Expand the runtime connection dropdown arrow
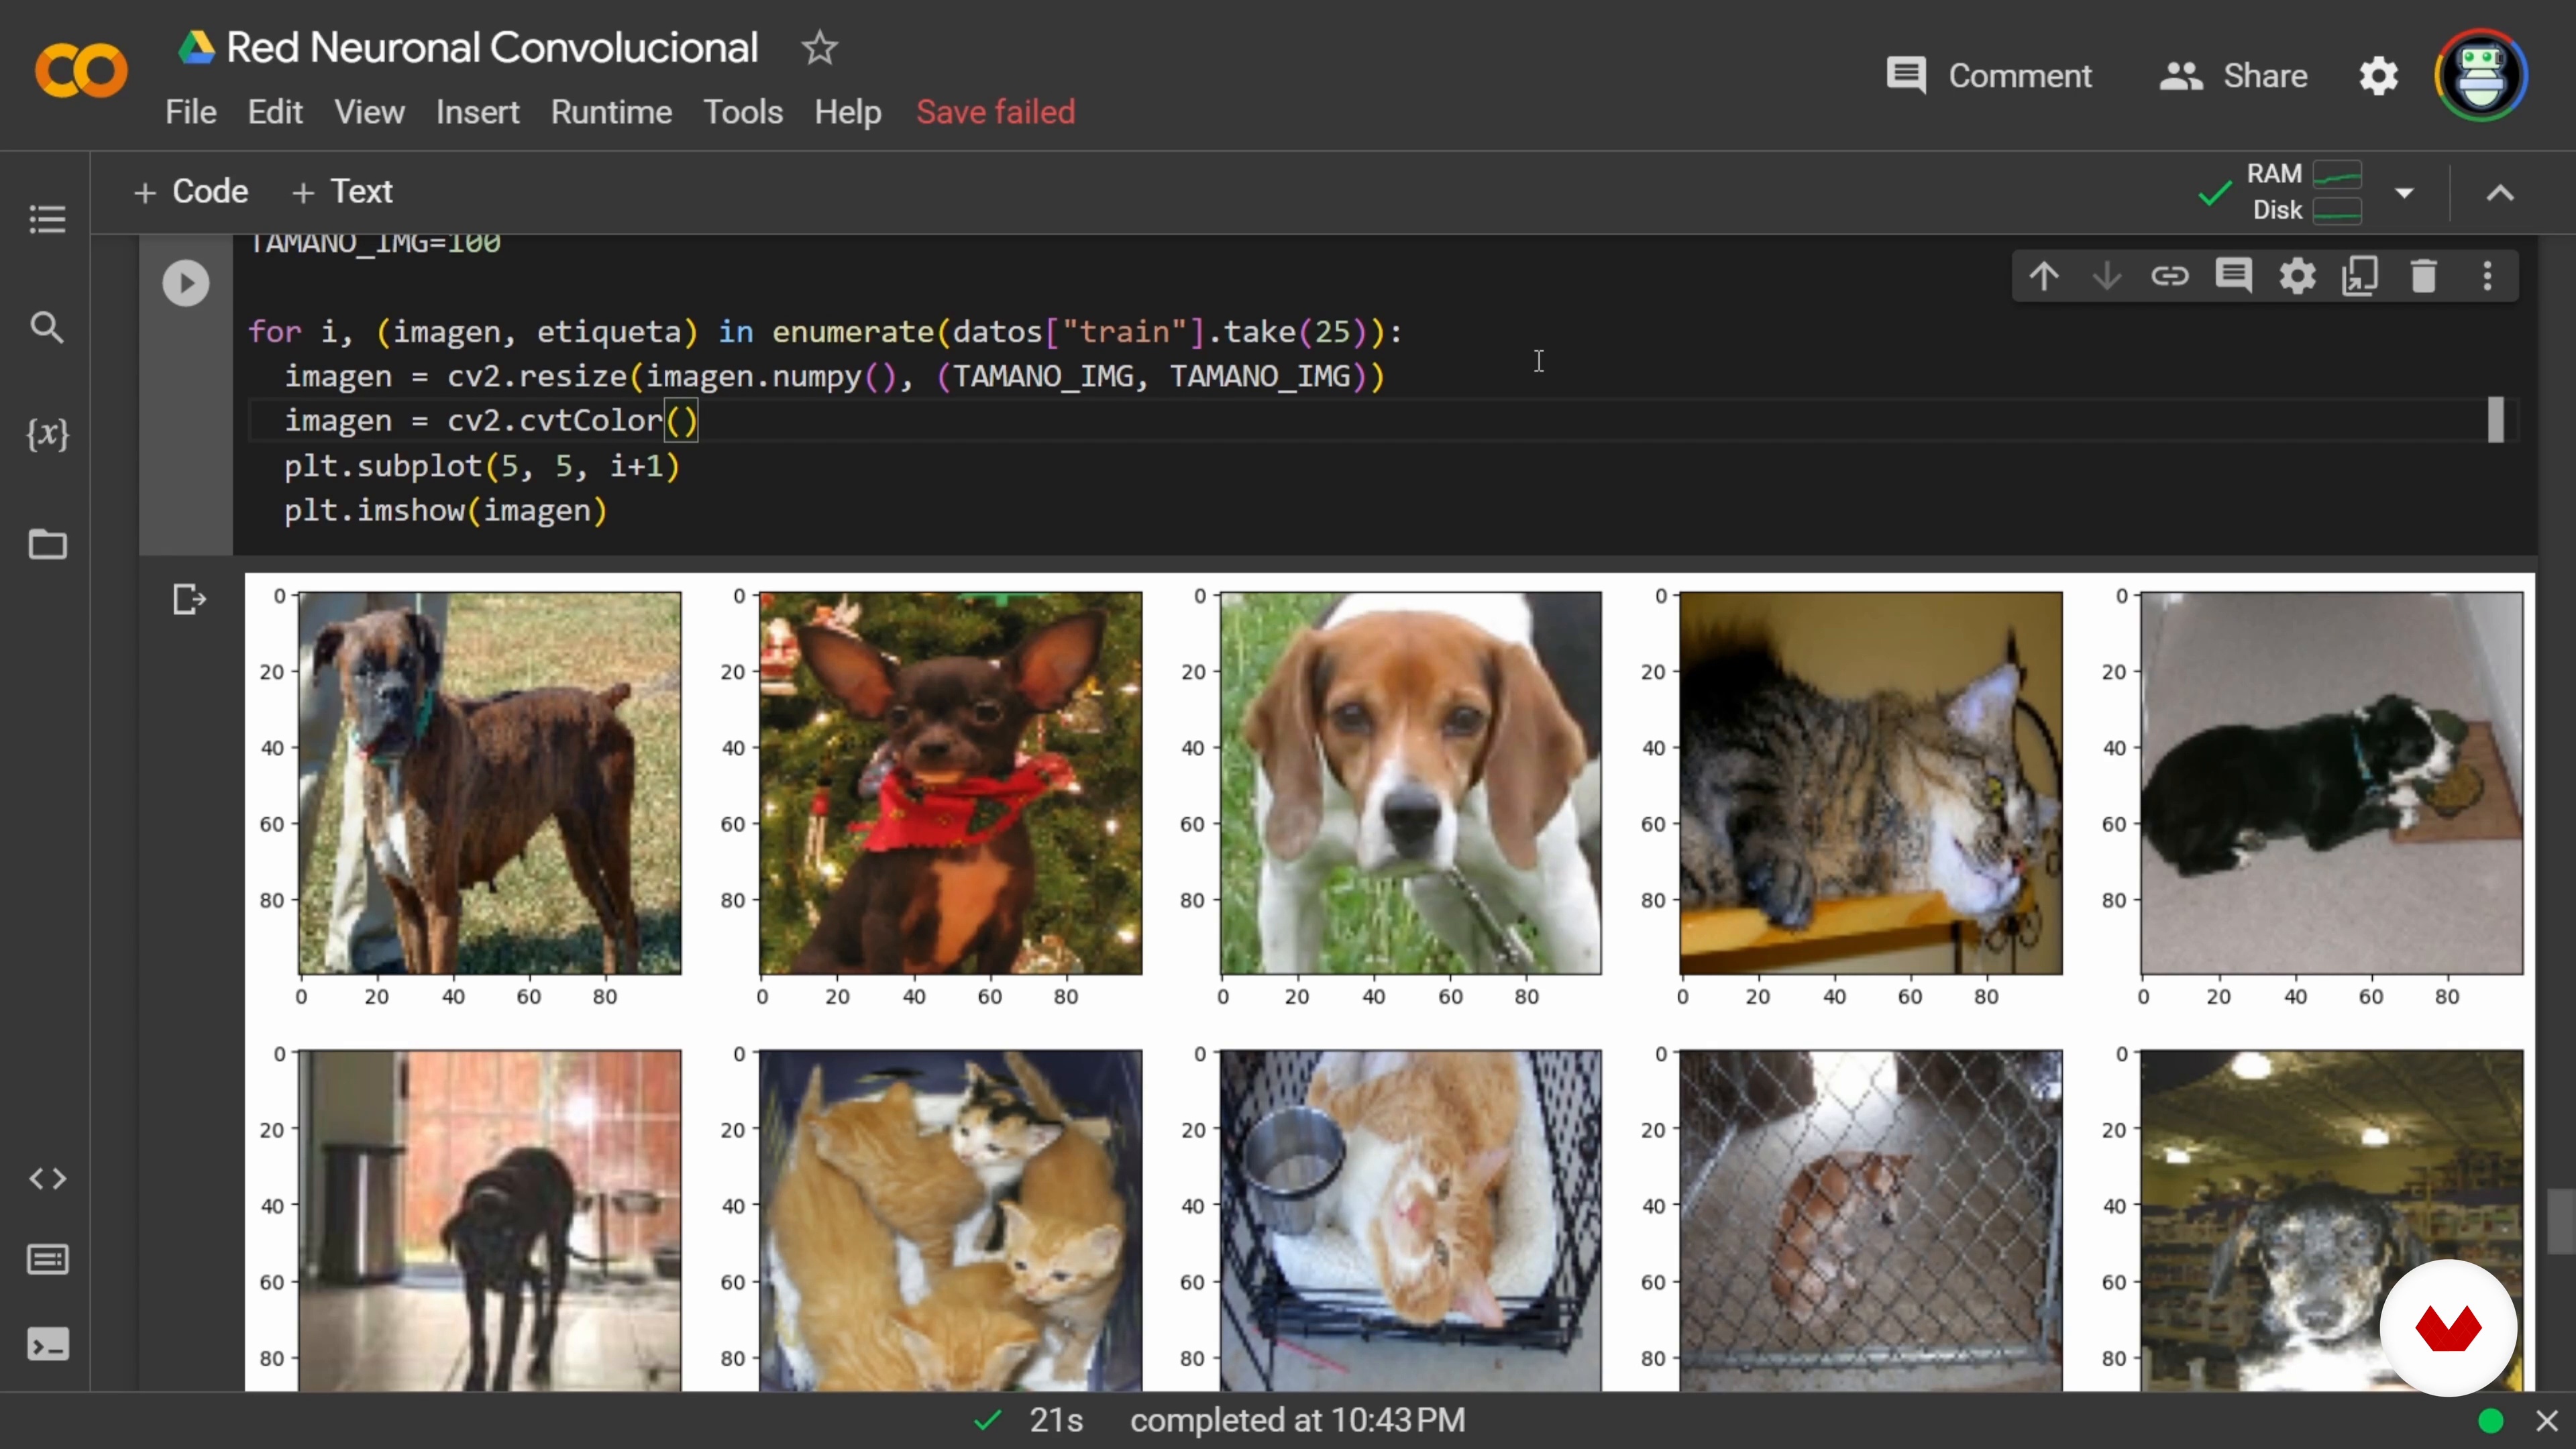This screenshot has width=2576, height=1449. [x=2405, y=192]
